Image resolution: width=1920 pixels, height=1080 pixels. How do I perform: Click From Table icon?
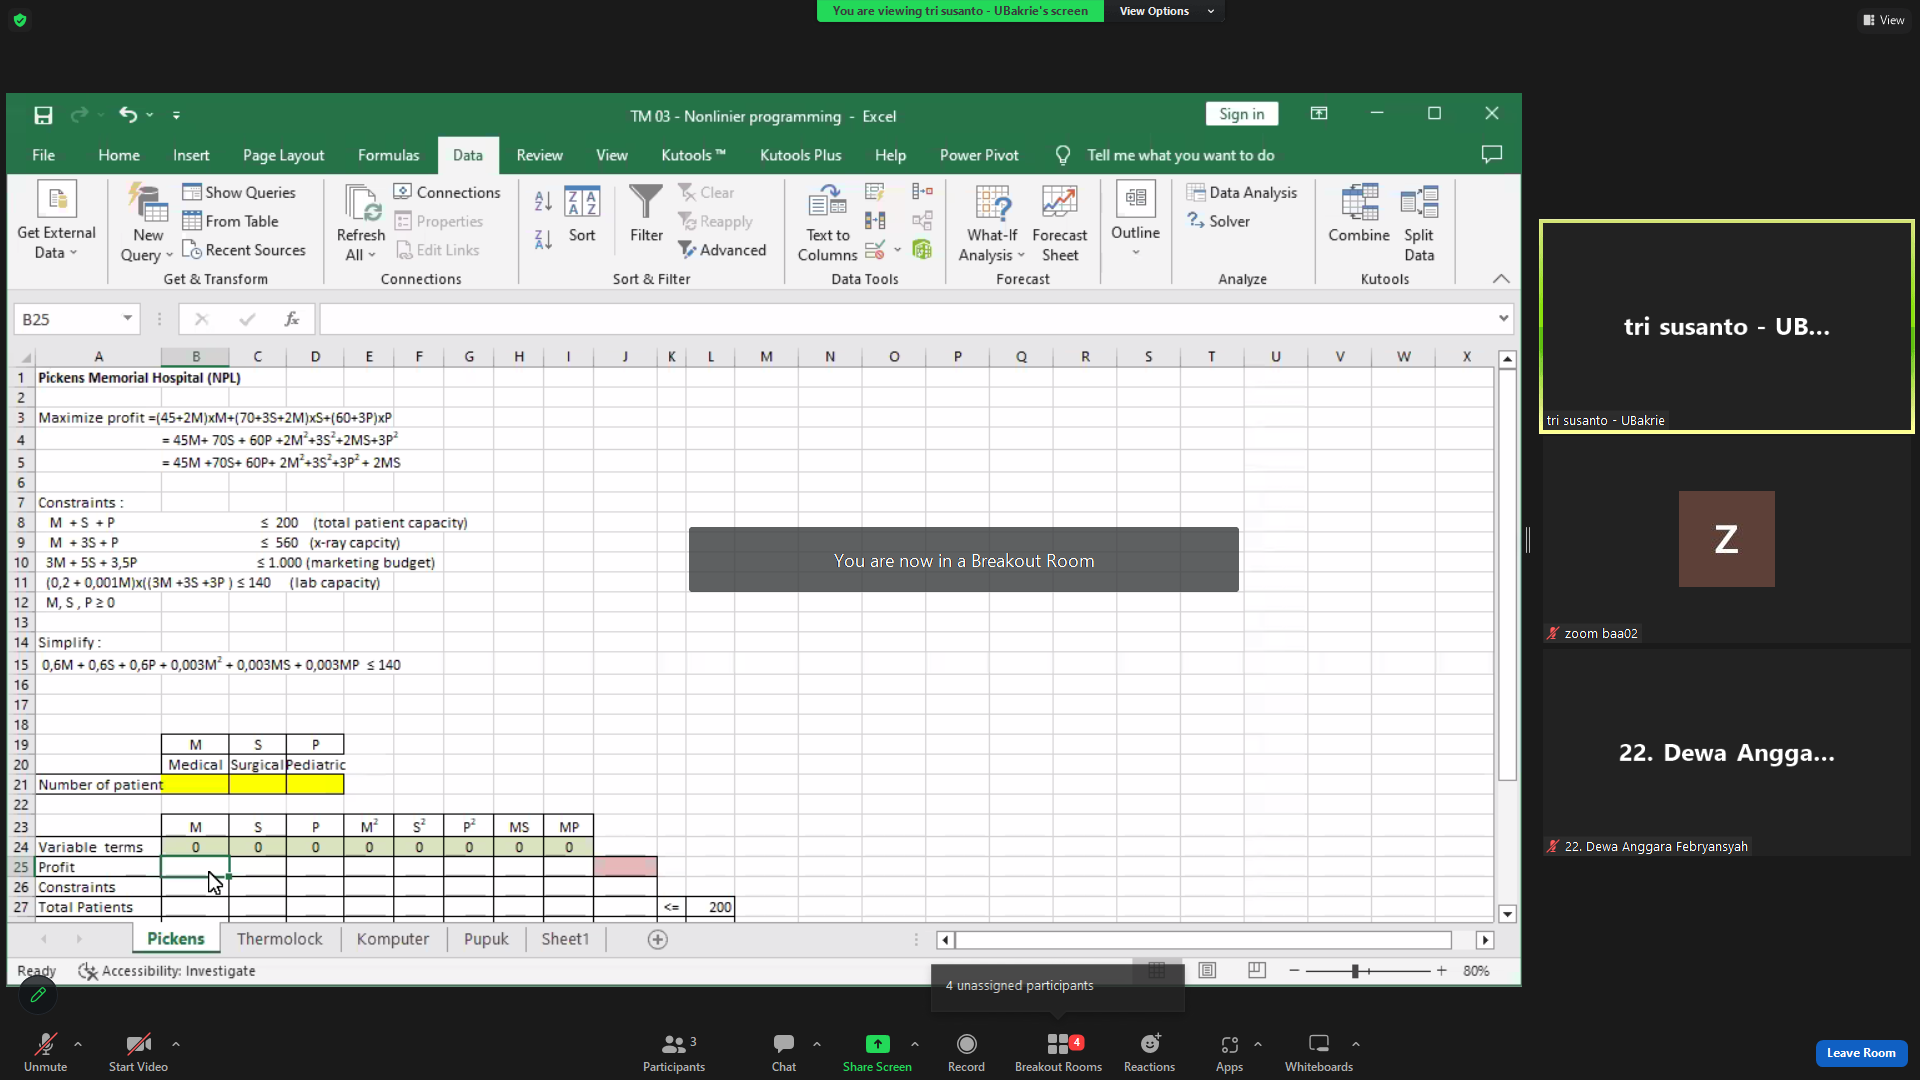click(x=192, y=221)
